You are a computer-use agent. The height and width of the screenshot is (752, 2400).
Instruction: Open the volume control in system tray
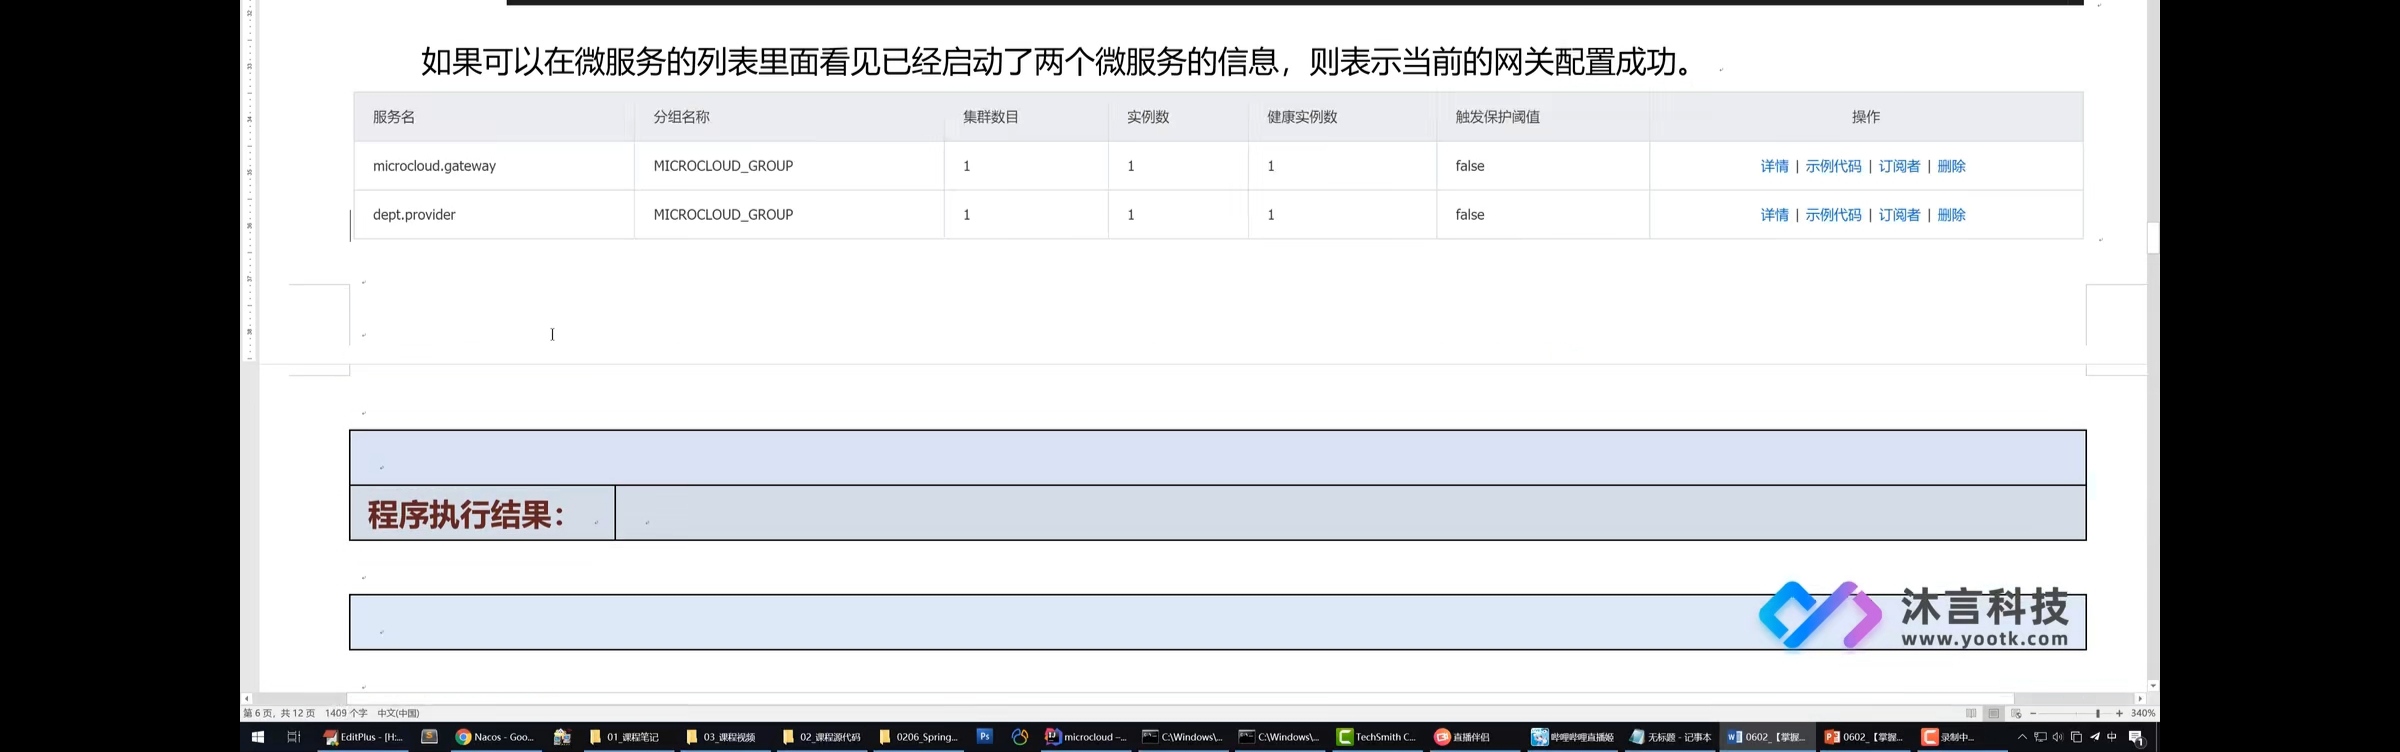pyautogui.click(x=2058, y=737)
